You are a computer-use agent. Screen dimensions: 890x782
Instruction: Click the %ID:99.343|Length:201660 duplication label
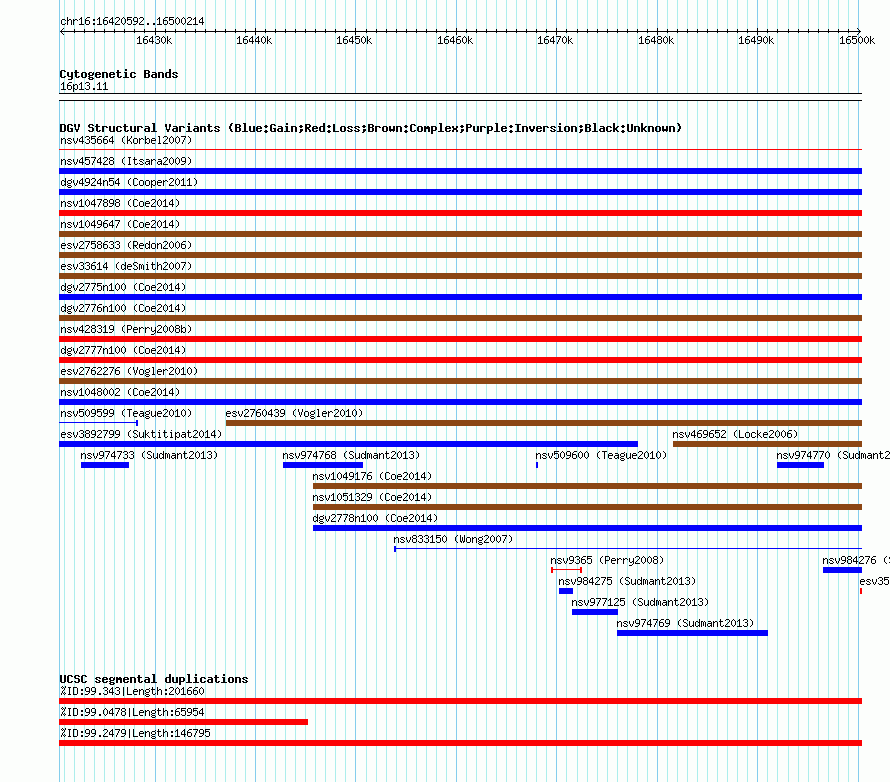pos(132,691)
